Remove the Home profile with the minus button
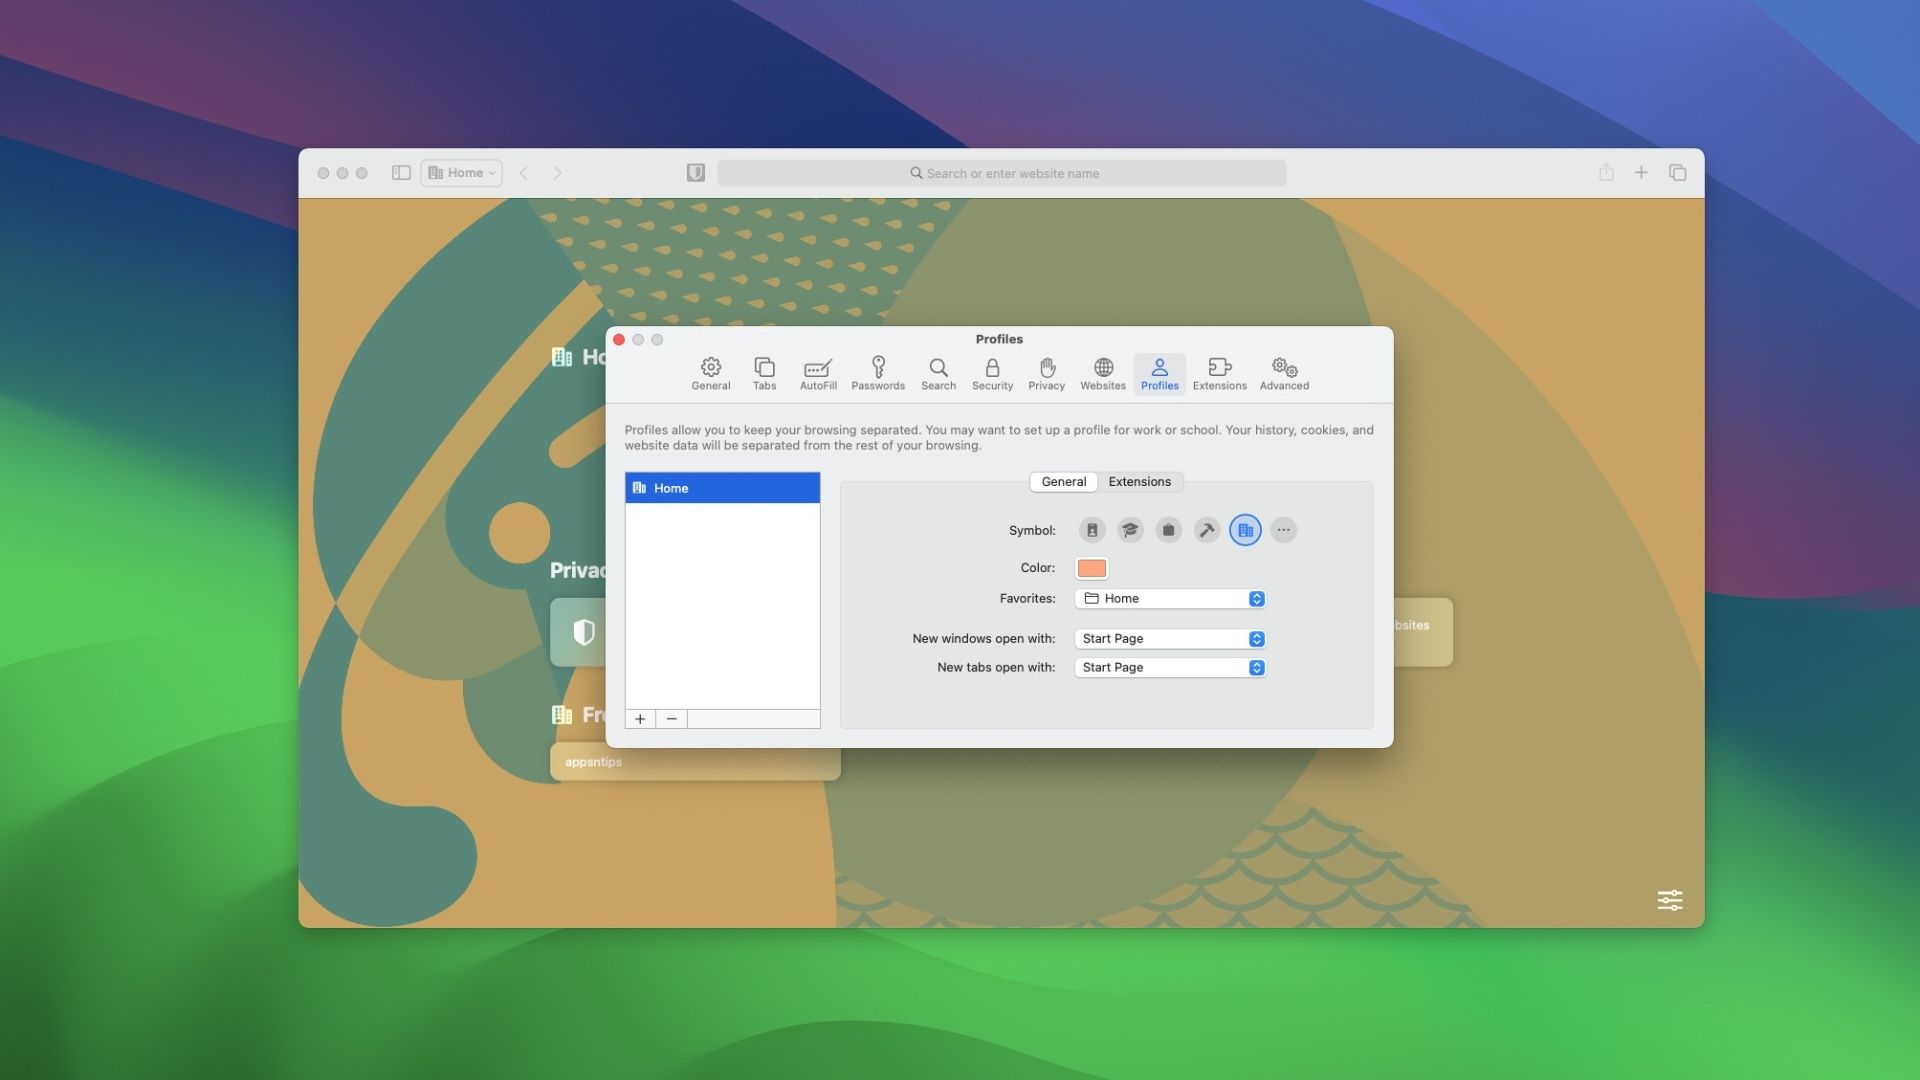Viewport: 1920px width, 1080px height. [671, 719]
